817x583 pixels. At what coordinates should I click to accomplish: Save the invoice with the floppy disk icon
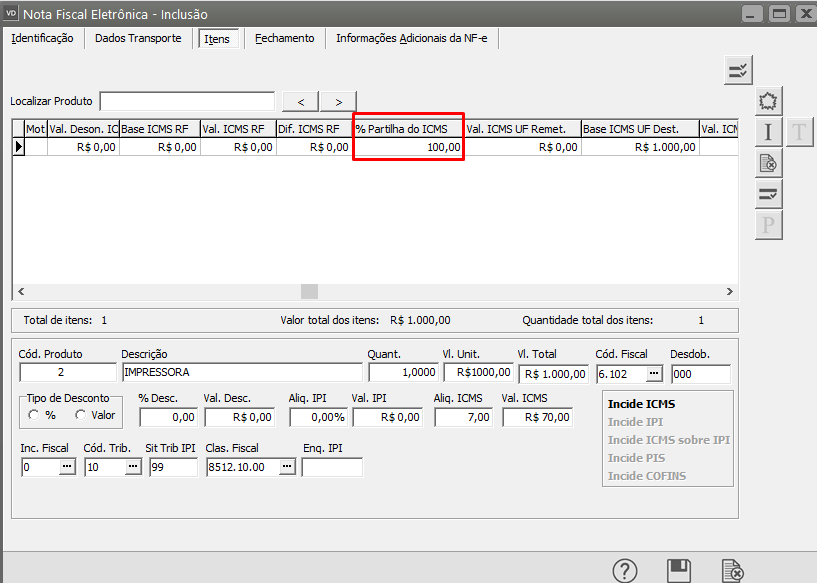tap(679, 571)
